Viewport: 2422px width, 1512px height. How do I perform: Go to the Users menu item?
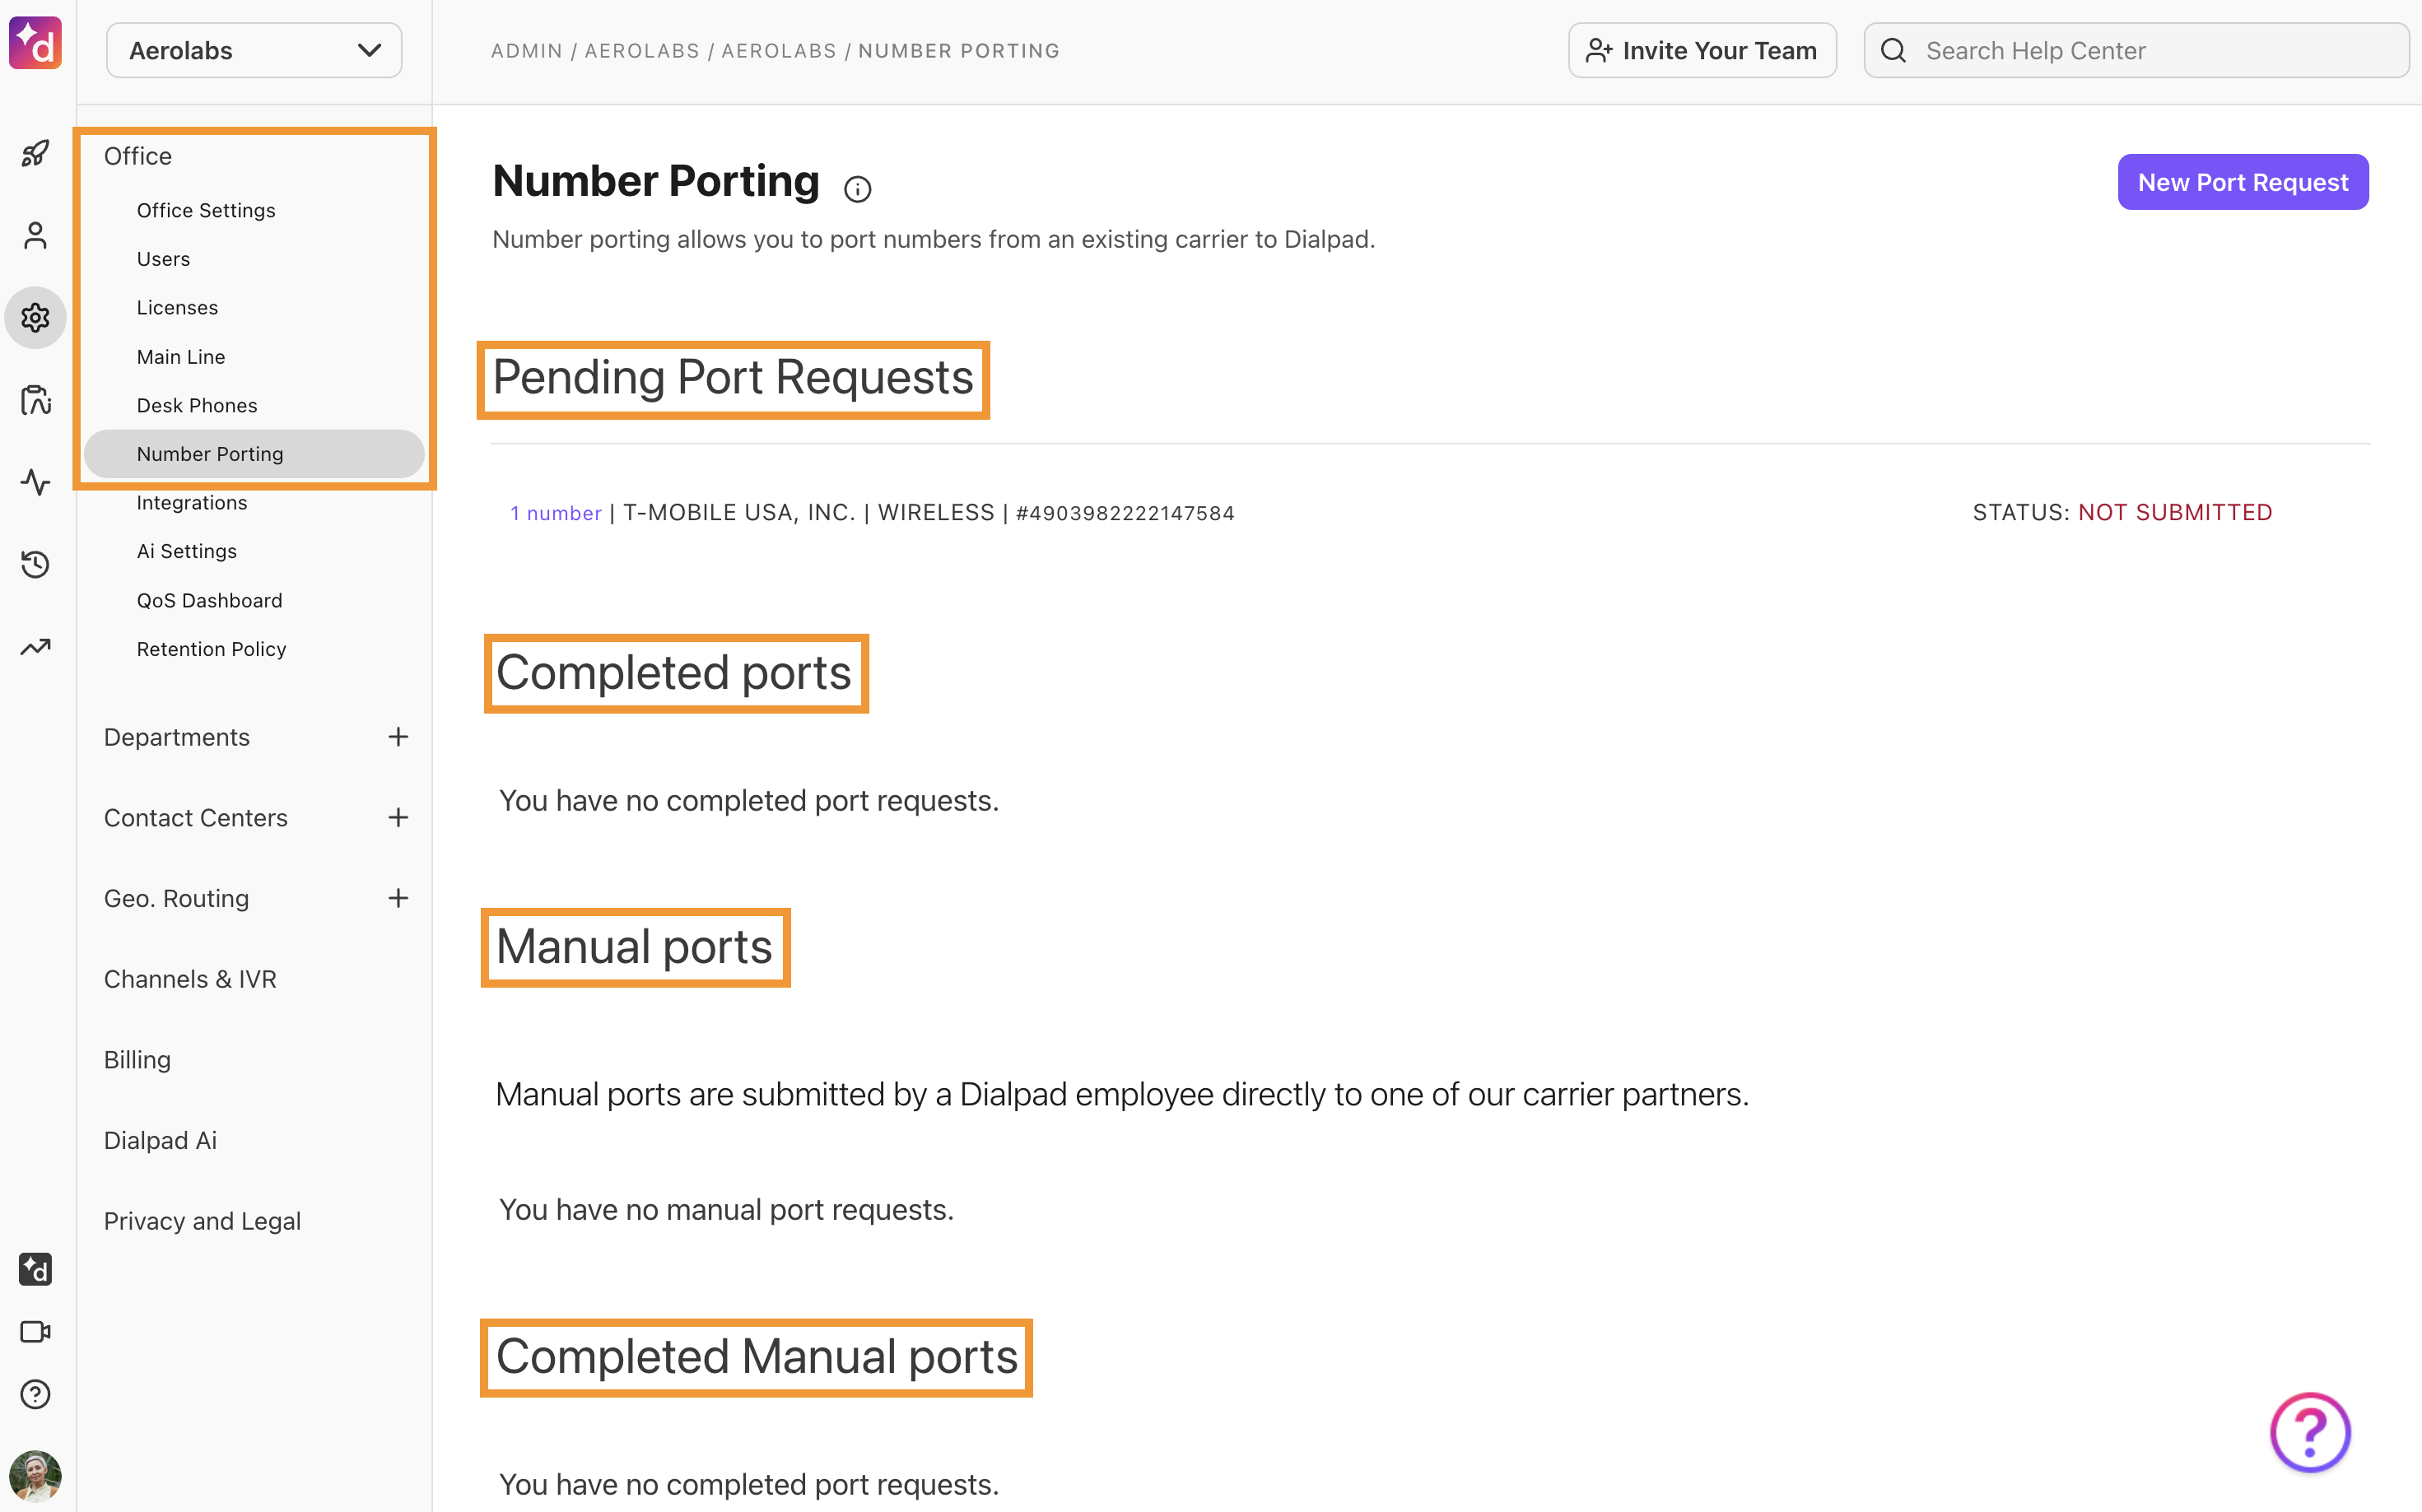(x=163, y=259)
